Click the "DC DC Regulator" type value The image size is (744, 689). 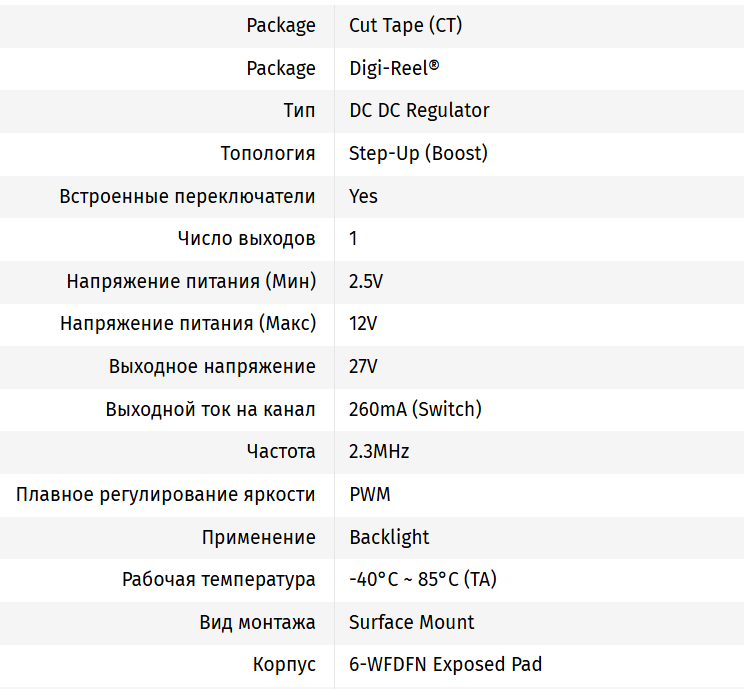[x=419, y=111]
